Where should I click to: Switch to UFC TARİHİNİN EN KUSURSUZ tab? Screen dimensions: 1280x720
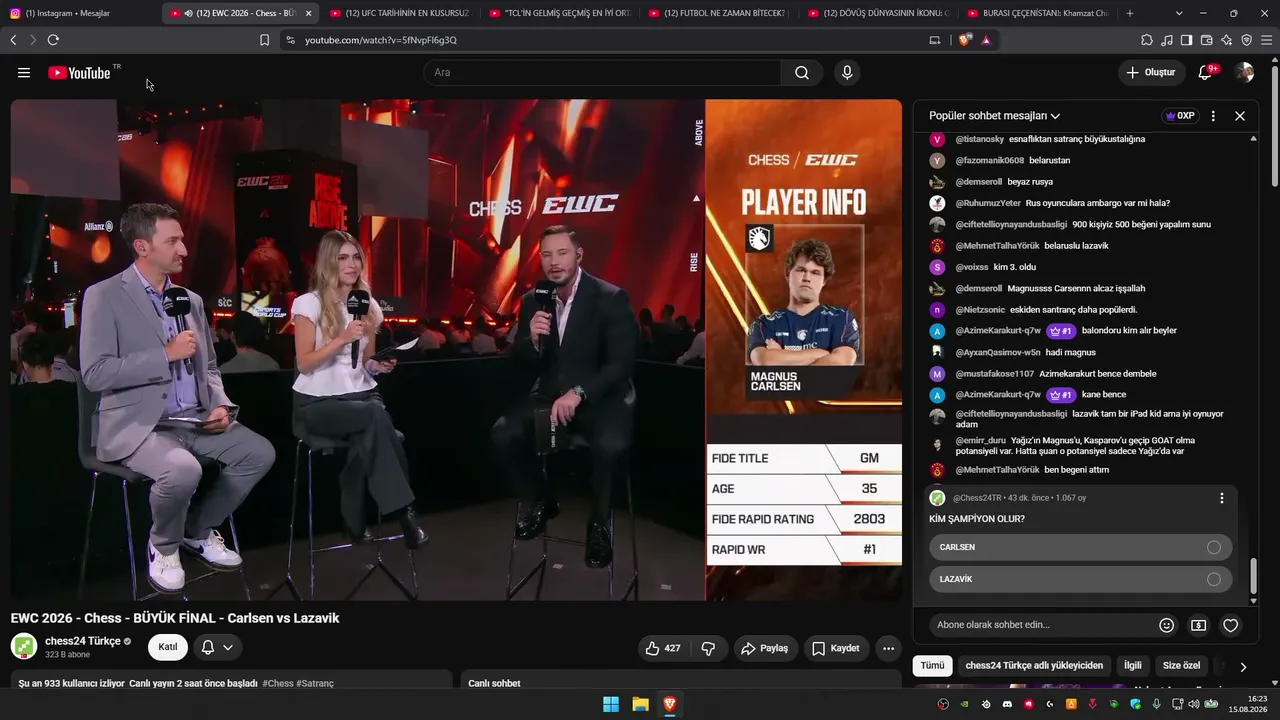pos(400,13)
